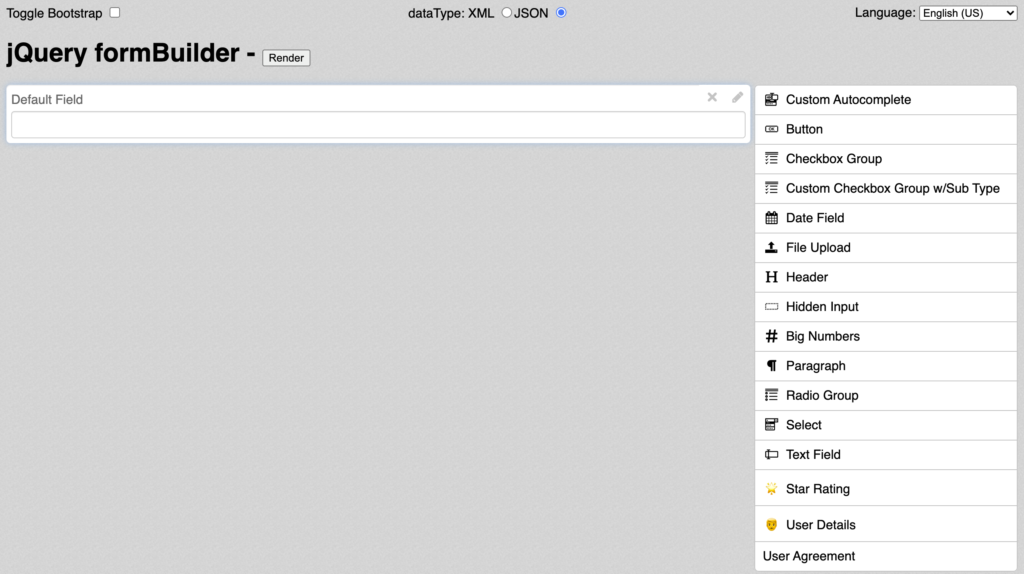Click the Select field icon
This screenshot has height=574, width=1024.
(771, 425)
